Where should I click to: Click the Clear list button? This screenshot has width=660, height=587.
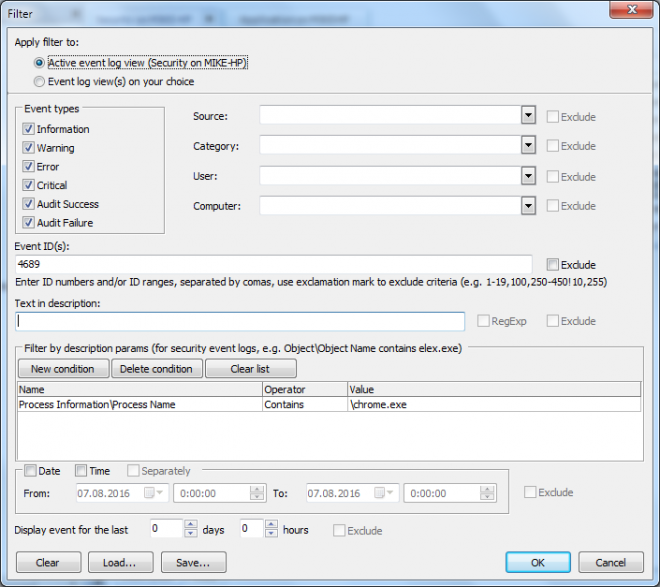[251, 369]
